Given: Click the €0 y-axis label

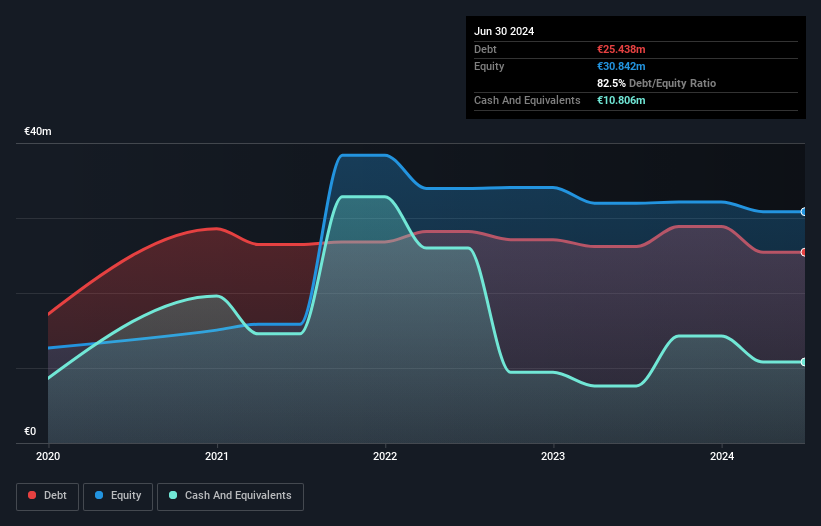Looking at the screenshot, I should point(30,431).
